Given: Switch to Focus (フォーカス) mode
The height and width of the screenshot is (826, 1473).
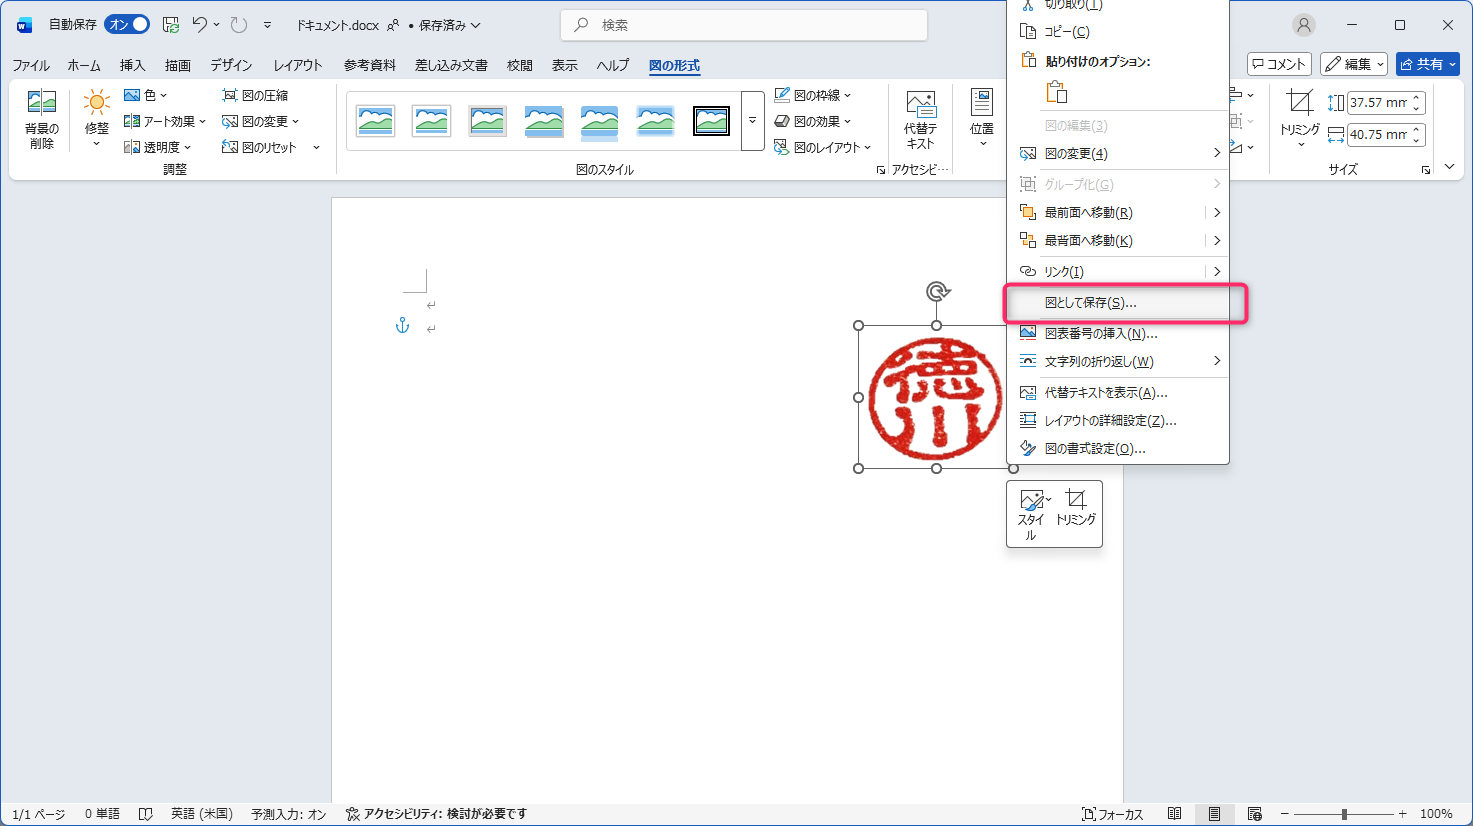Looking at the screenshot, I should coord(1112,814).
